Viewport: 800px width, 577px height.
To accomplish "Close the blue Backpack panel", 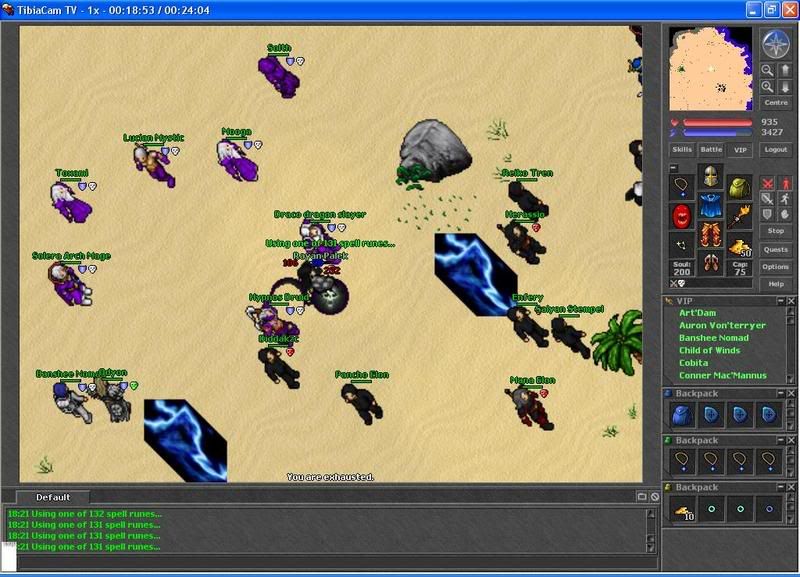I will coord(791,393).
